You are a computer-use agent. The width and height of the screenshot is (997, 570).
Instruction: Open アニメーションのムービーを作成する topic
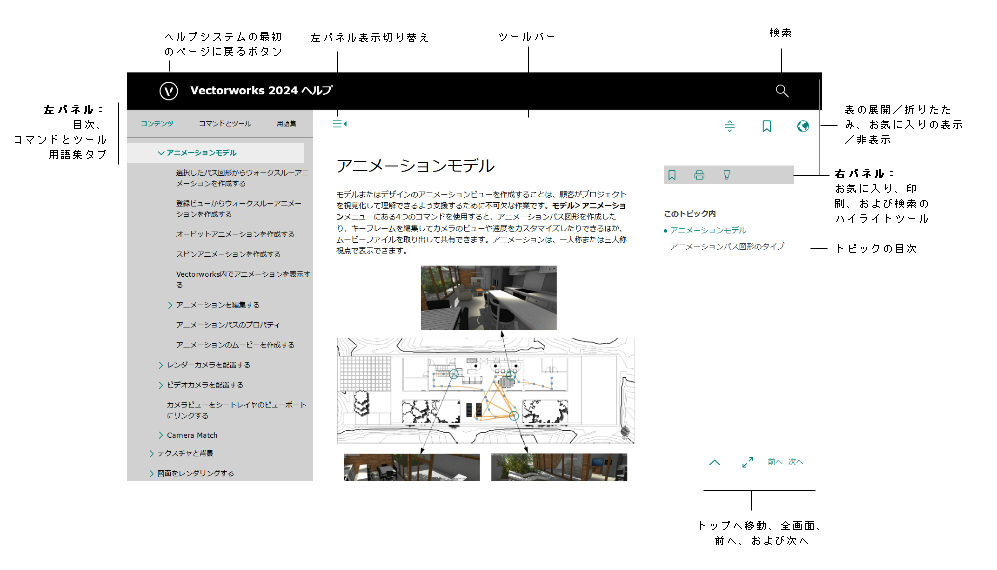pos(235,345)
